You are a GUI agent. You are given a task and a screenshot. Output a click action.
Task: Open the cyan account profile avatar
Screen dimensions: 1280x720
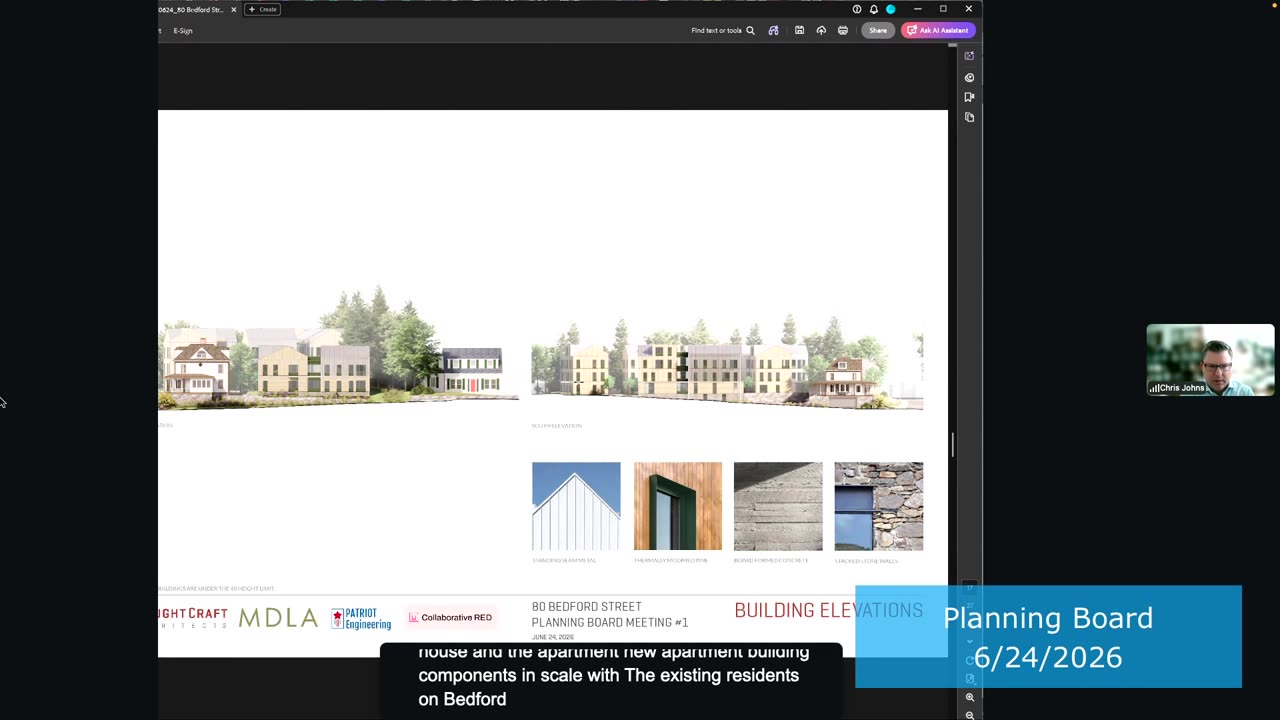click(x=891, y=9)
